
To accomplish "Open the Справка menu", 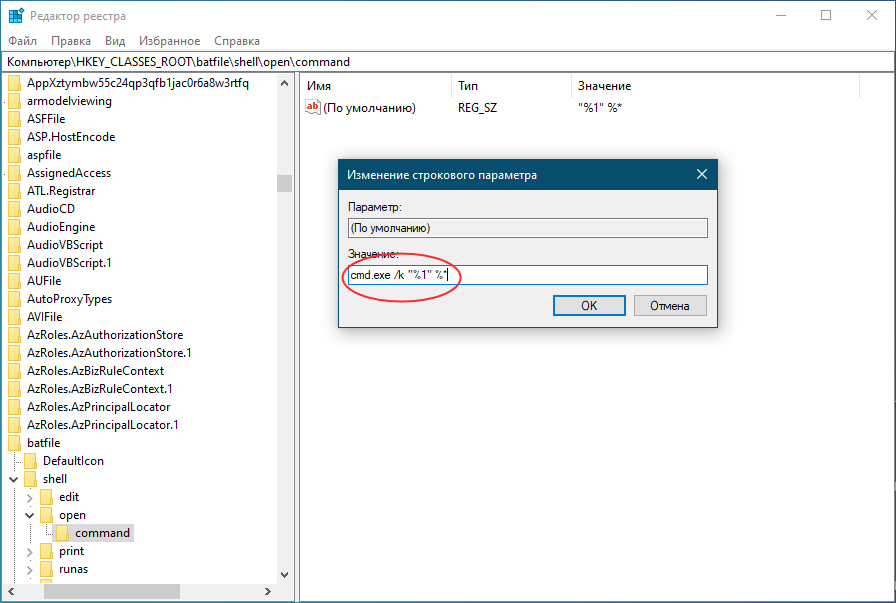I will pyautogui.click(x=237, y=41).
